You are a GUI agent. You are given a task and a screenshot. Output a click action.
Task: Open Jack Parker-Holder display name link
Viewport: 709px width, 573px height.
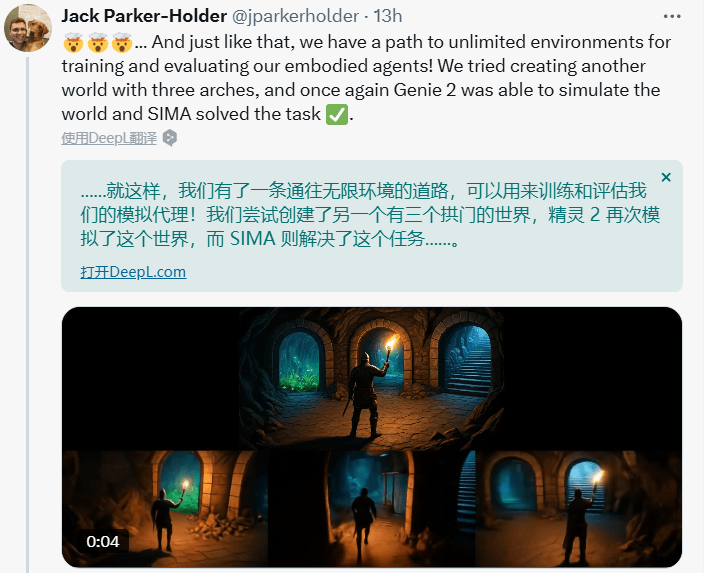coord(144,16)
